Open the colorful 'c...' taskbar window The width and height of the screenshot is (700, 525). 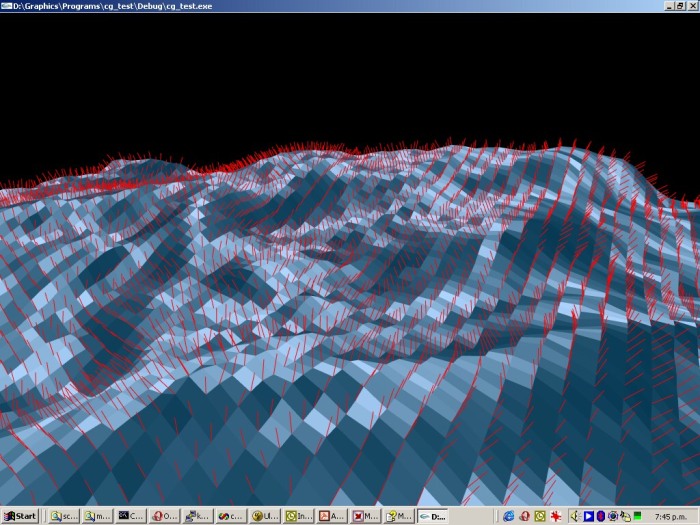[231, 516]
